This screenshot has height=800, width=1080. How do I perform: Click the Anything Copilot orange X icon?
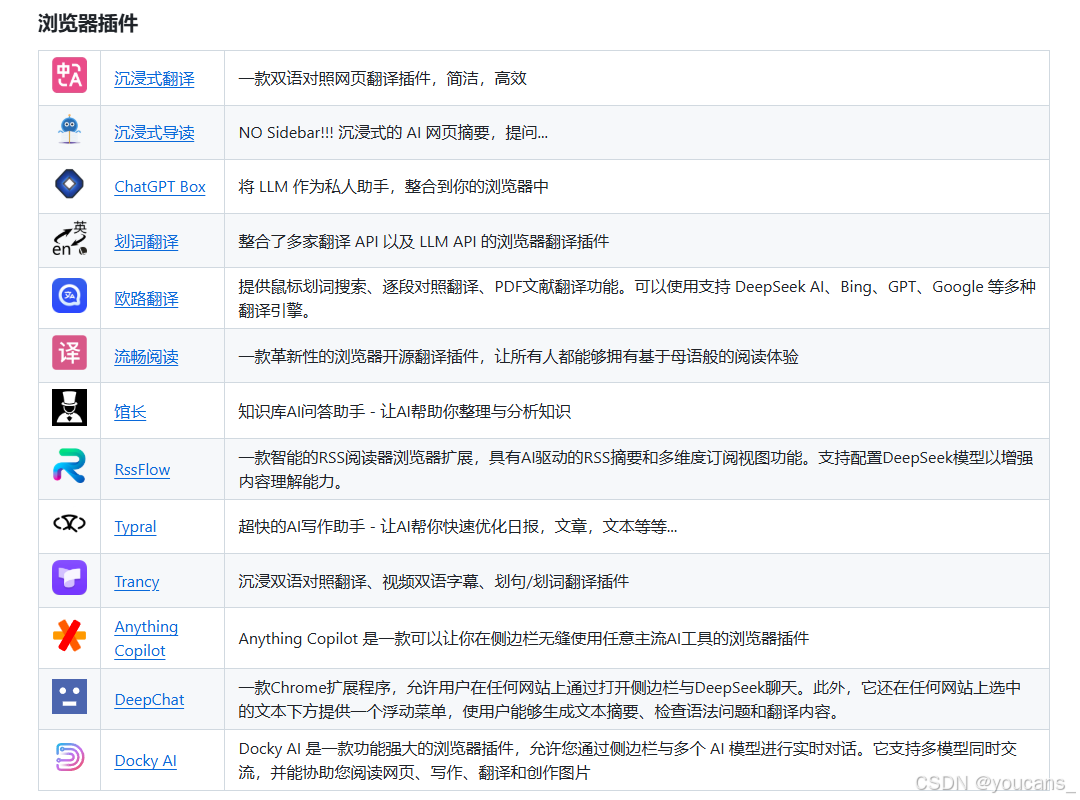(x=69, y=635)
